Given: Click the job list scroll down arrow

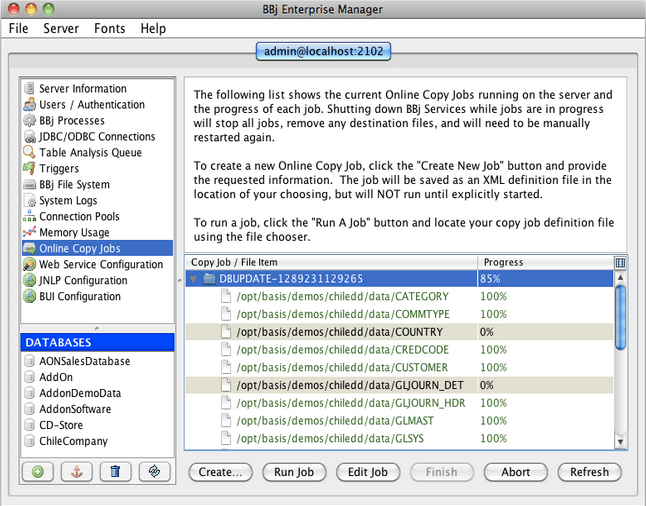Looking at the screenshot, I should pyautogui.click(x=620, y=443).
